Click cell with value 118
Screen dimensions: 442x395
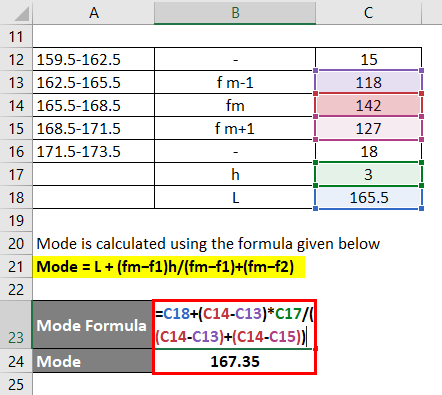tap(368, 82)
